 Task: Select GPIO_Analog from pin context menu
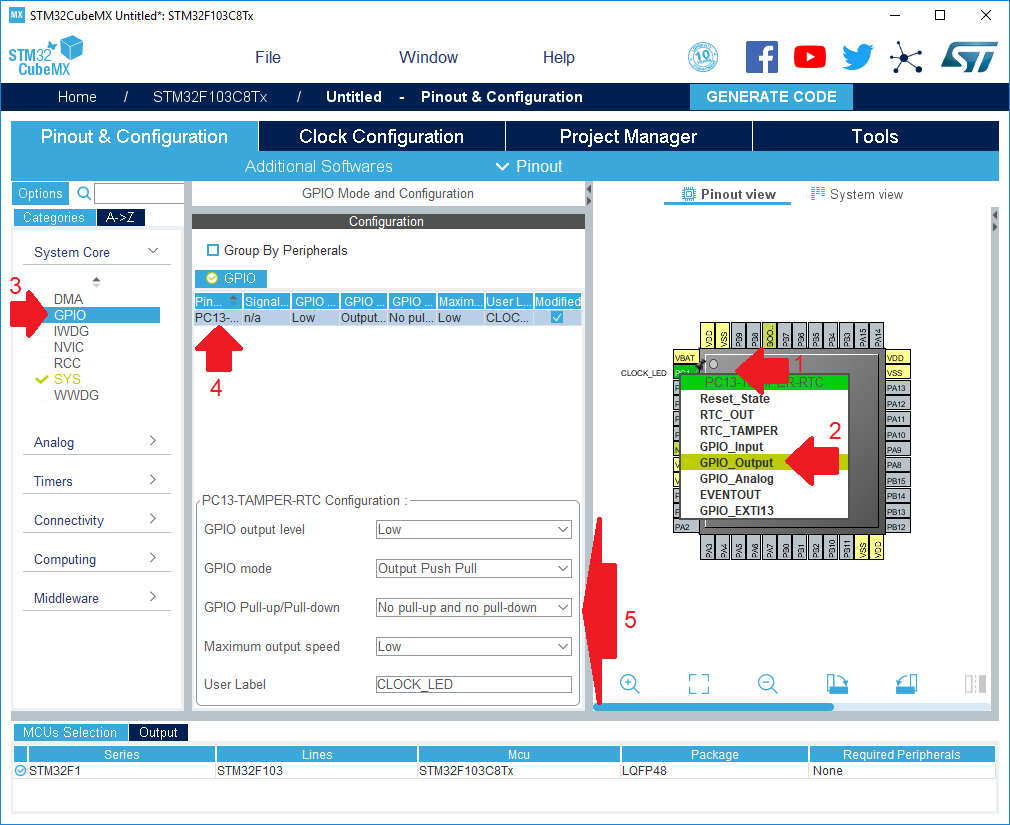point(736,479)
